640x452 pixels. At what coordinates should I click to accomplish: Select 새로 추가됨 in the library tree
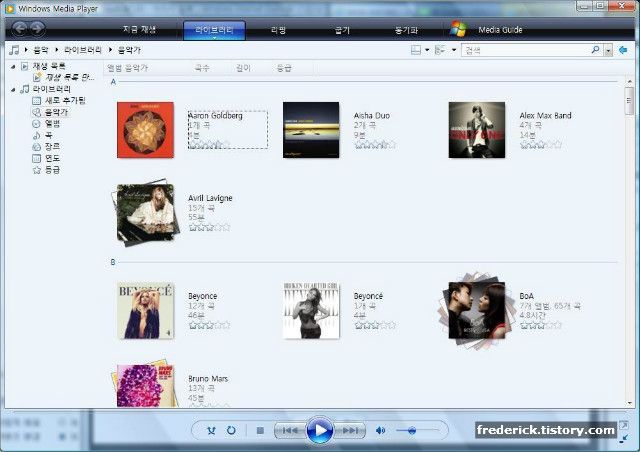coord(65,100)
